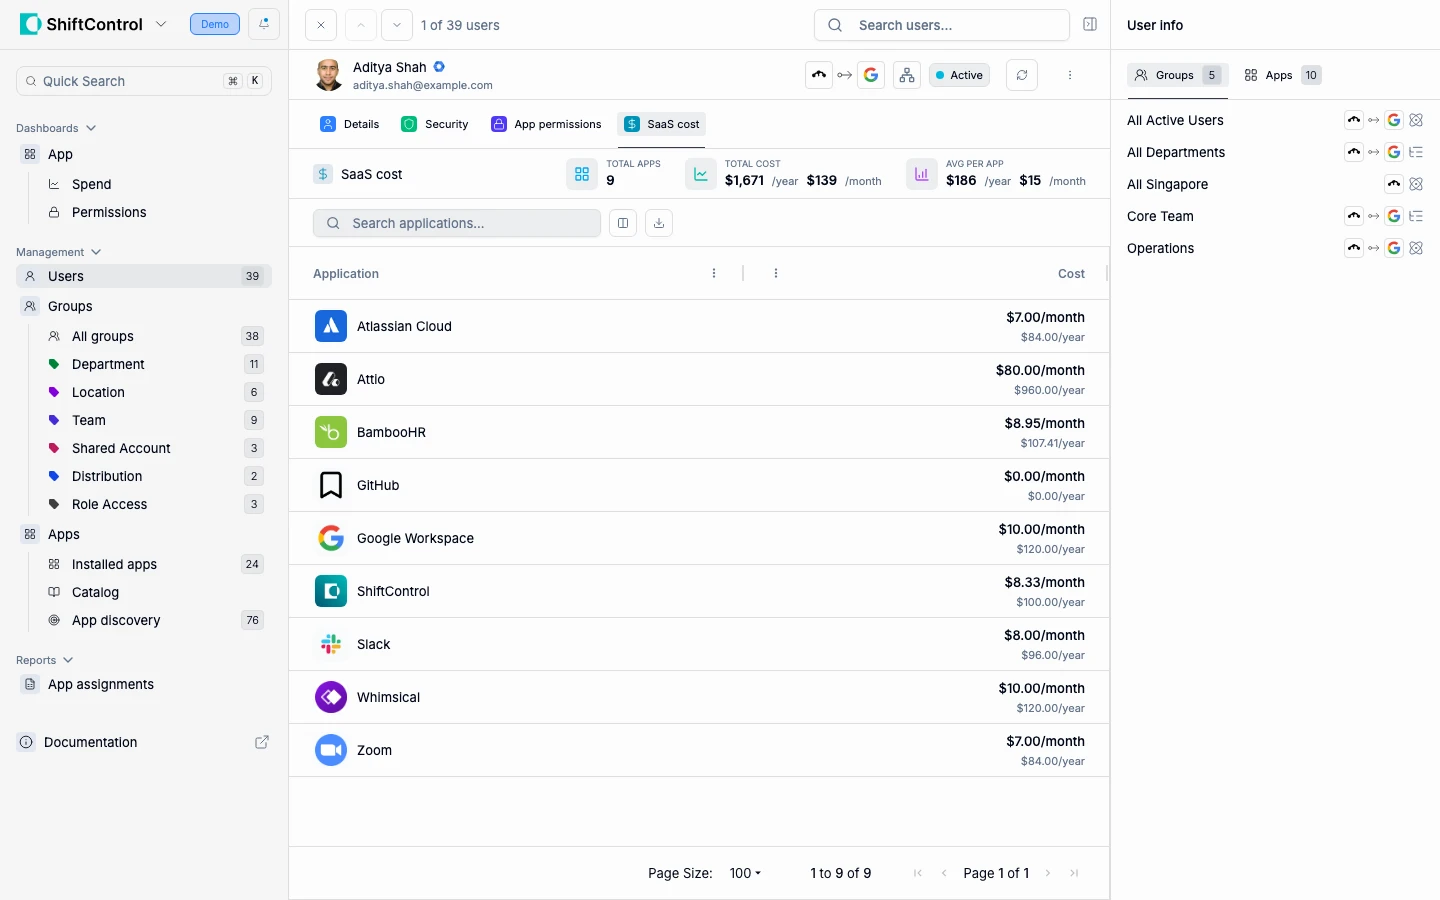
Task: Click the Search users field
Action: tap(942, 25)
